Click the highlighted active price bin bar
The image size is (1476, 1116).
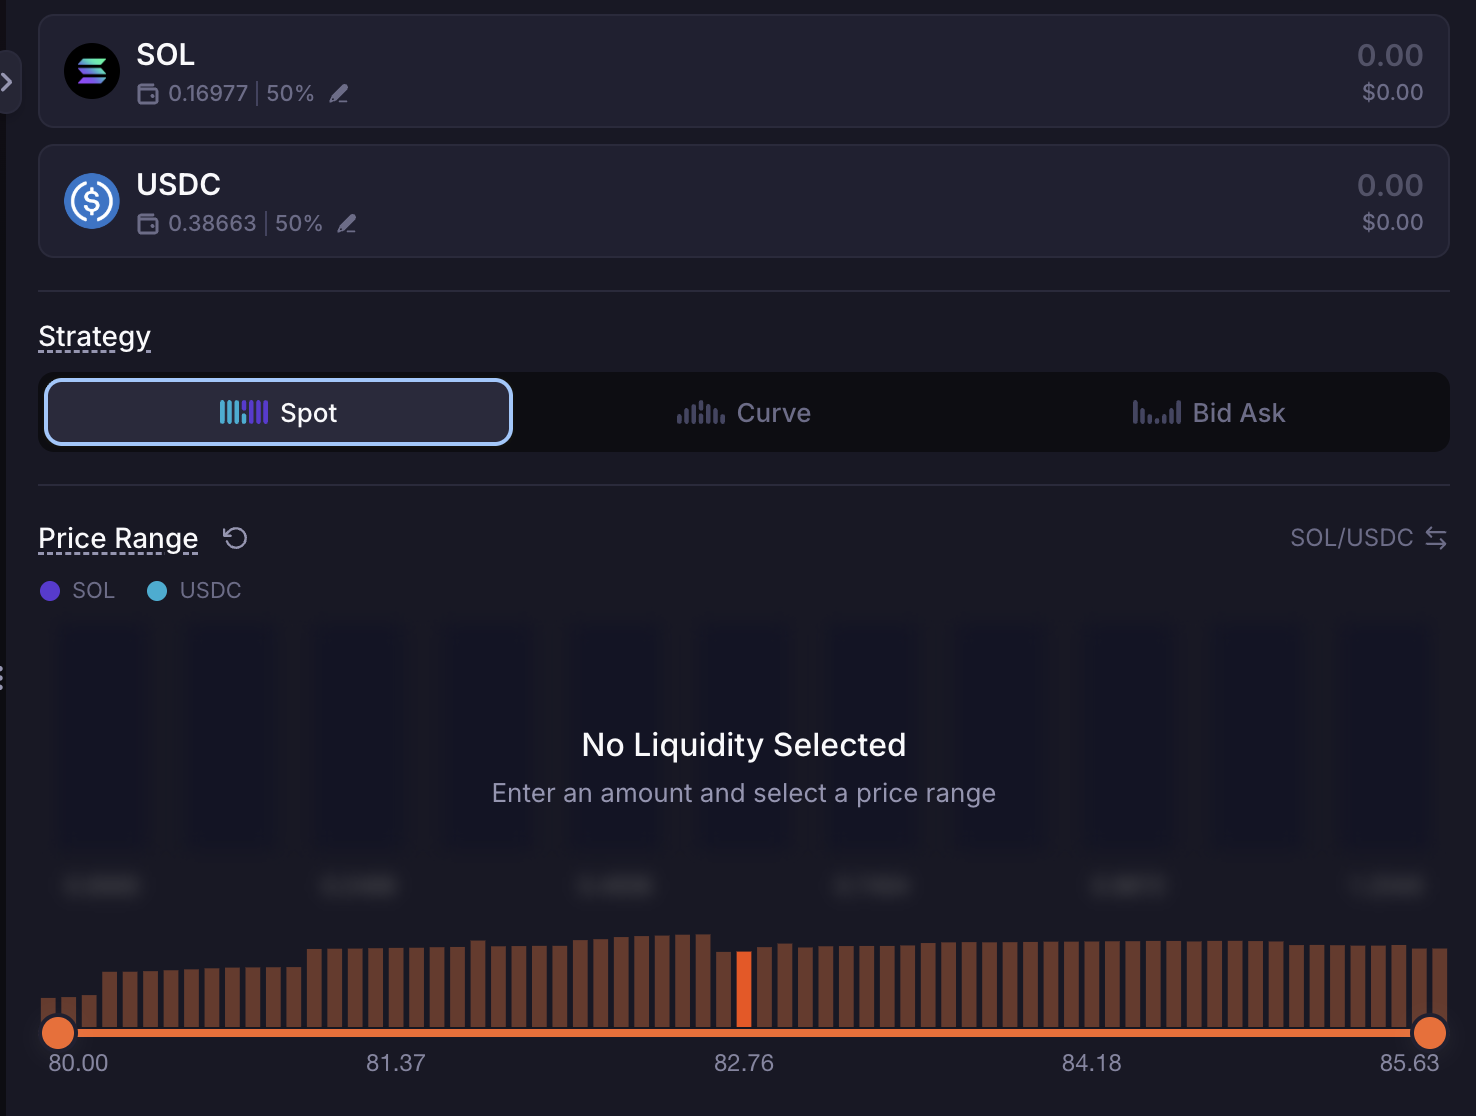click(x=744, y=988)
